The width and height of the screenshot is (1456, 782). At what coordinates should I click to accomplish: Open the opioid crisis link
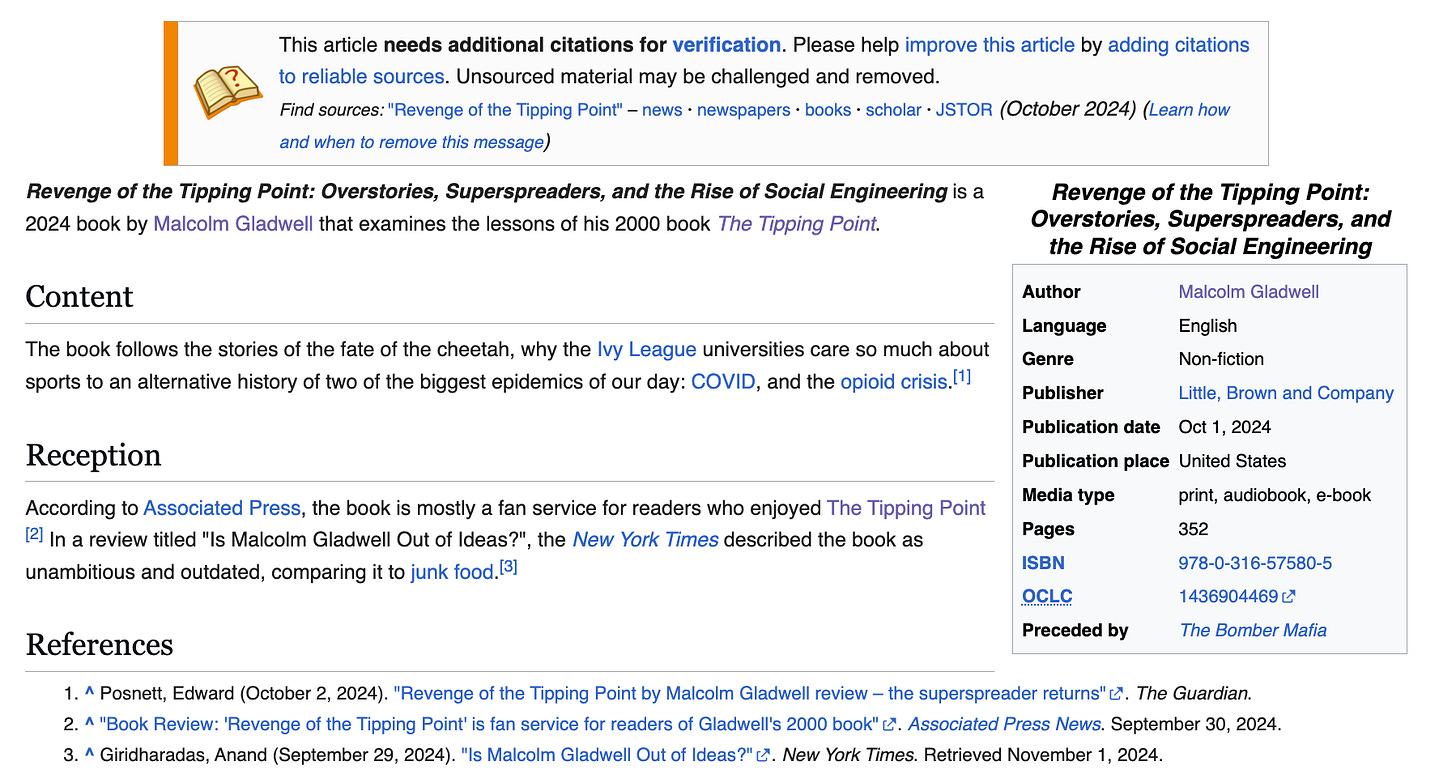(894, 382)
